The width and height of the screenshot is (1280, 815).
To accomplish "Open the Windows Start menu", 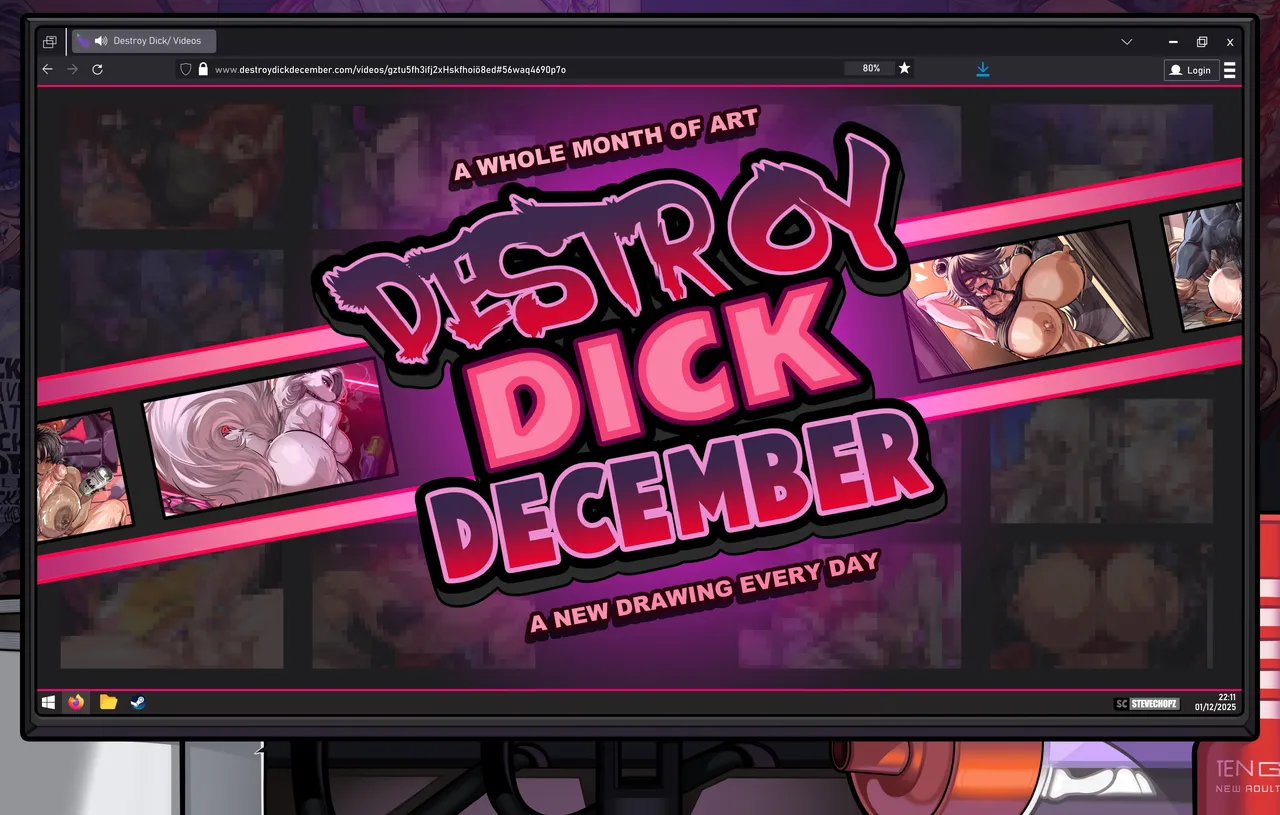I will 48,703.
